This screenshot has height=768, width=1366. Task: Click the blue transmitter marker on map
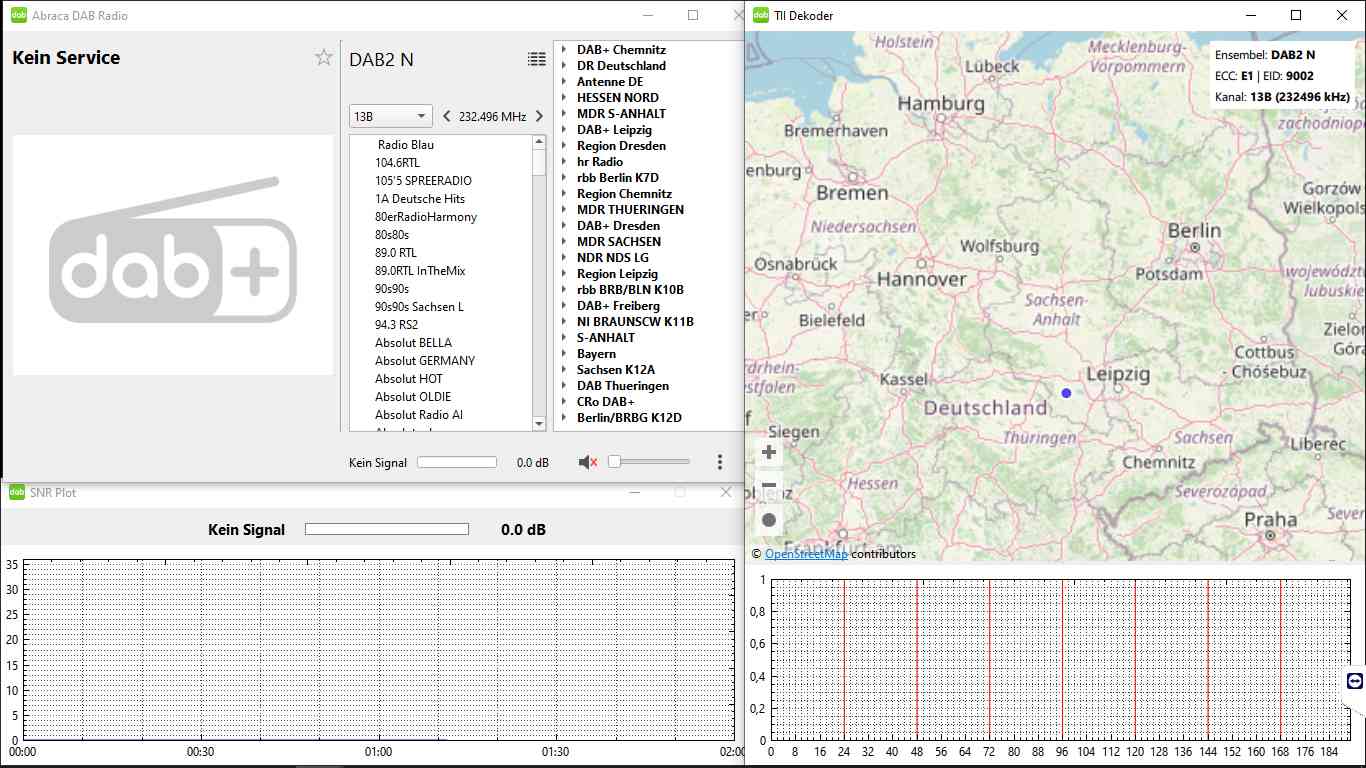(1066, 393)
